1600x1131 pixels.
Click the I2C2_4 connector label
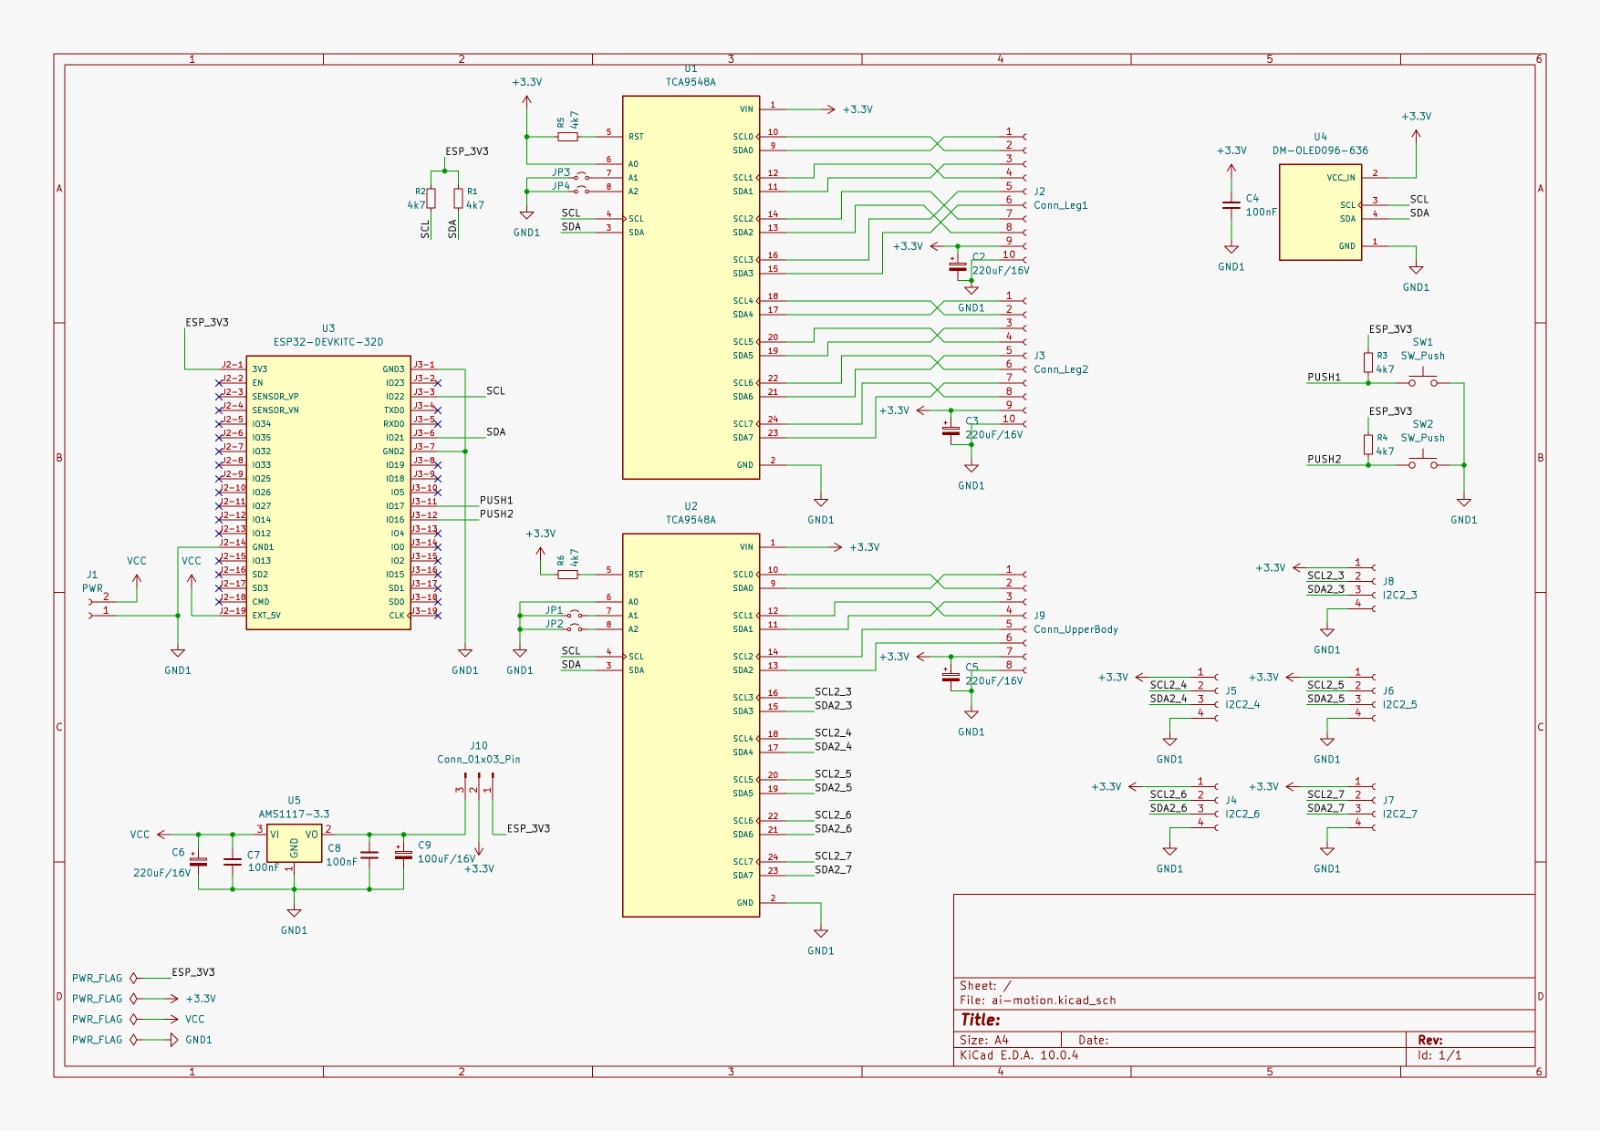[1242, 705]
